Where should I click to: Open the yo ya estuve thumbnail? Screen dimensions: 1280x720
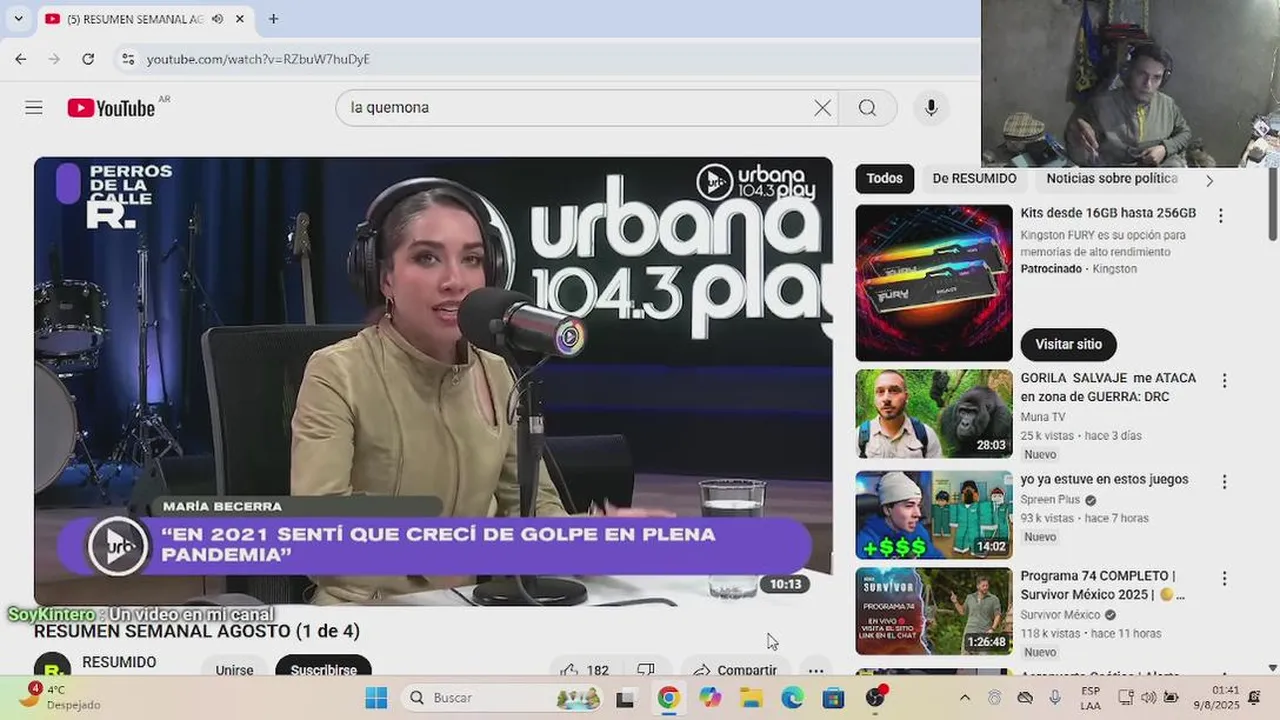[x=934, y=515]
